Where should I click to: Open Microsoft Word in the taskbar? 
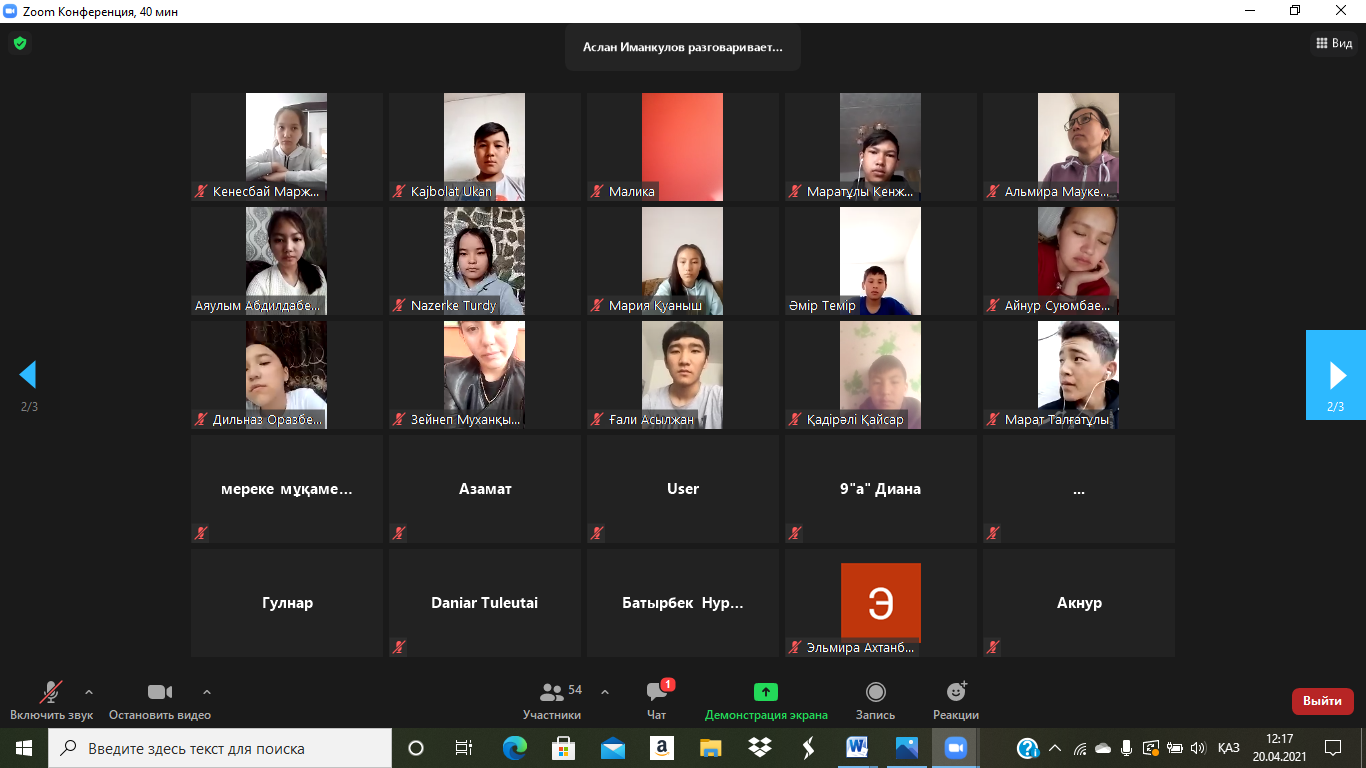click(857, 748)
